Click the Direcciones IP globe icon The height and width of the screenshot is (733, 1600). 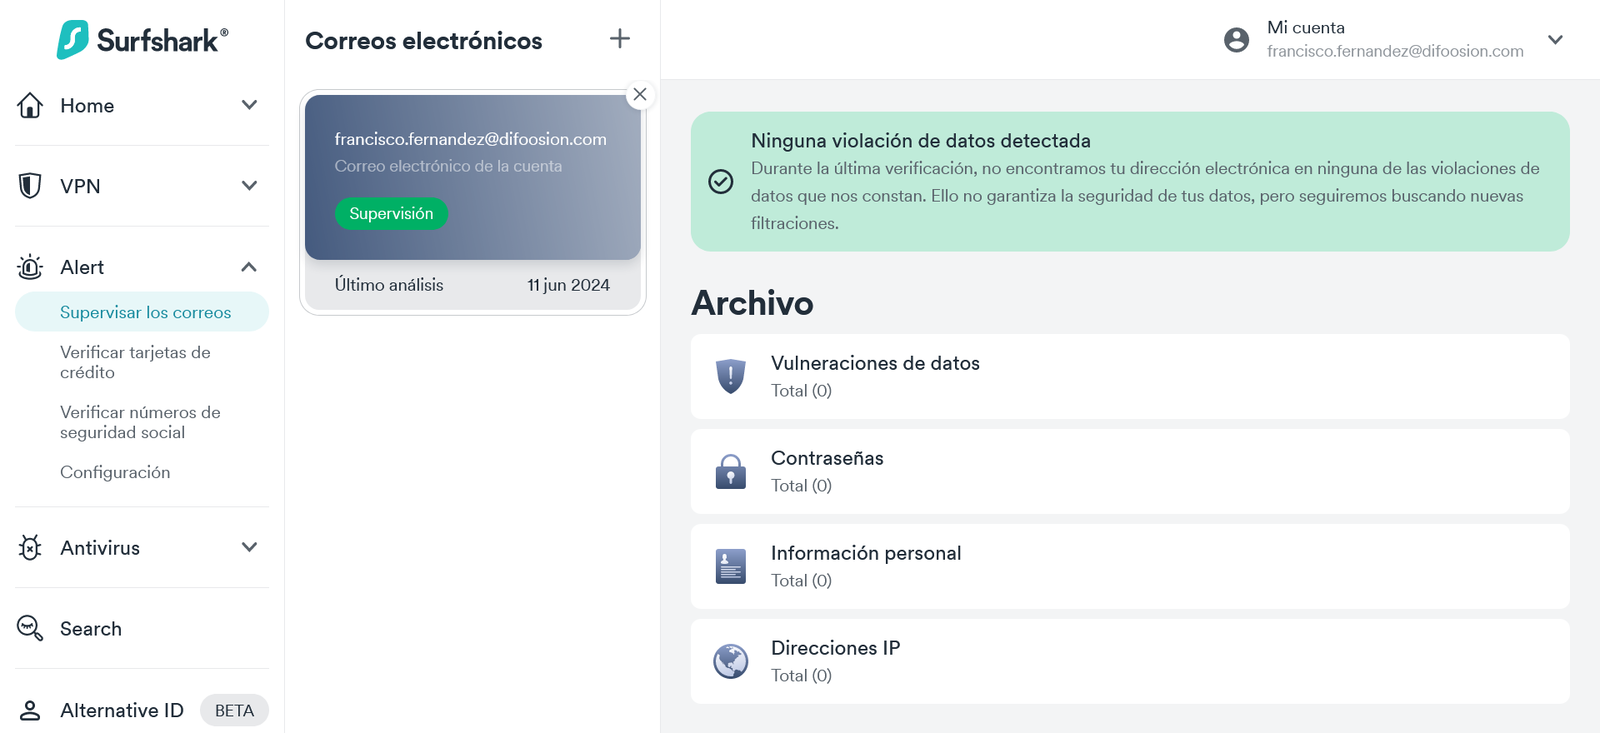[x=731, y=661]
